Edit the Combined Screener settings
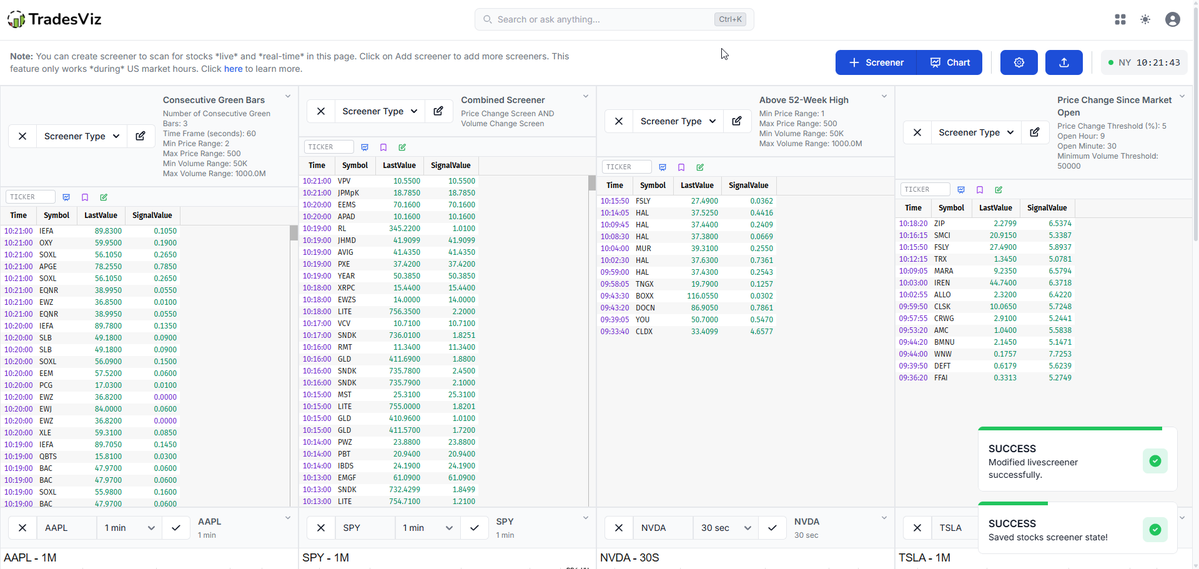The width and height of the screenshot is (1199, 569). pyautogui.click(x=439, y=111)
